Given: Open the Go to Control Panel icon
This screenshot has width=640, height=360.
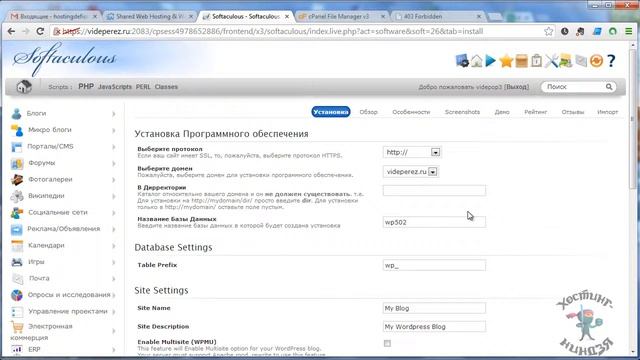Looking at the screenshot, I should [462, 61].
